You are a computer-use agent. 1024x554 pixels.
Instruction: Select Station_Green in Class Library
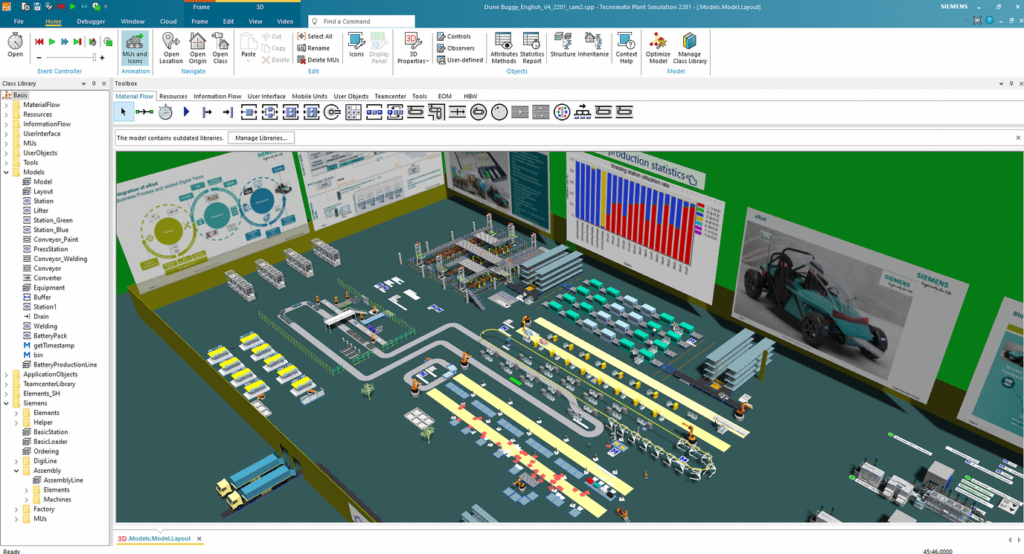tap(53, 220)
